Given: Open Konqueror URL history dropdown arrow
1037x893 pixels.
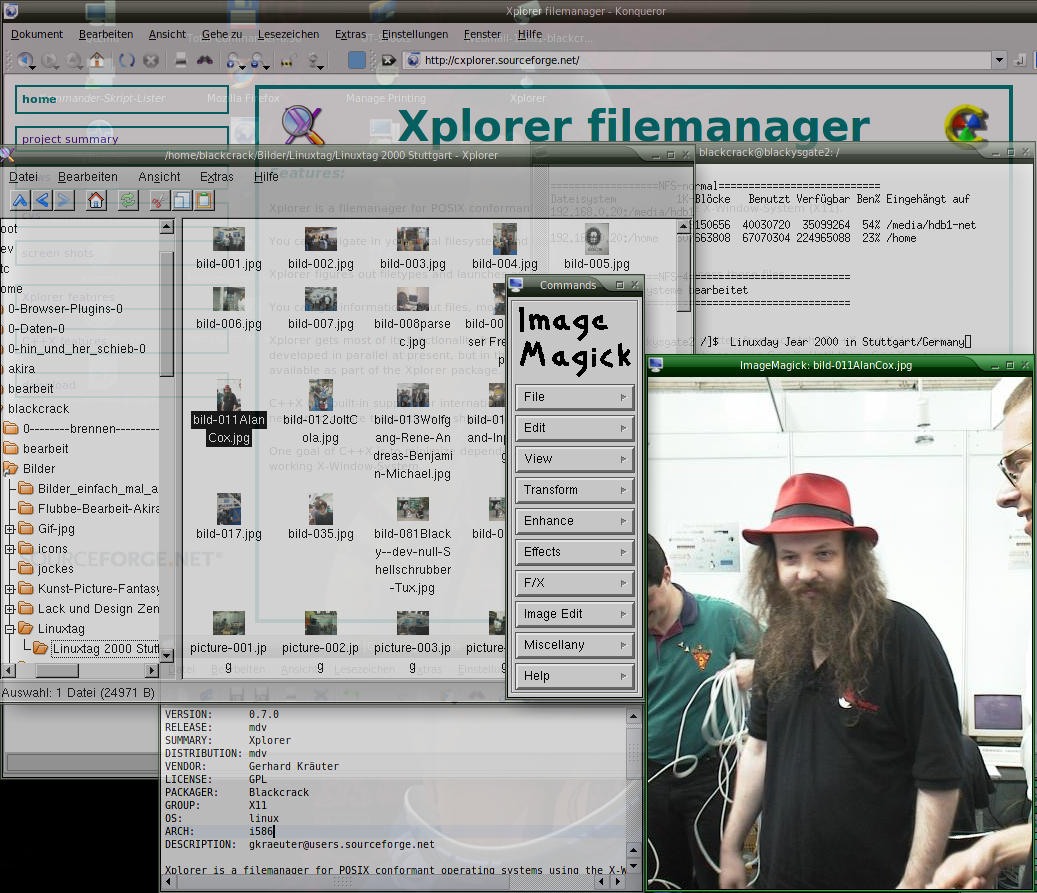Looking at the screenshot, I should (x=999, y=60).
